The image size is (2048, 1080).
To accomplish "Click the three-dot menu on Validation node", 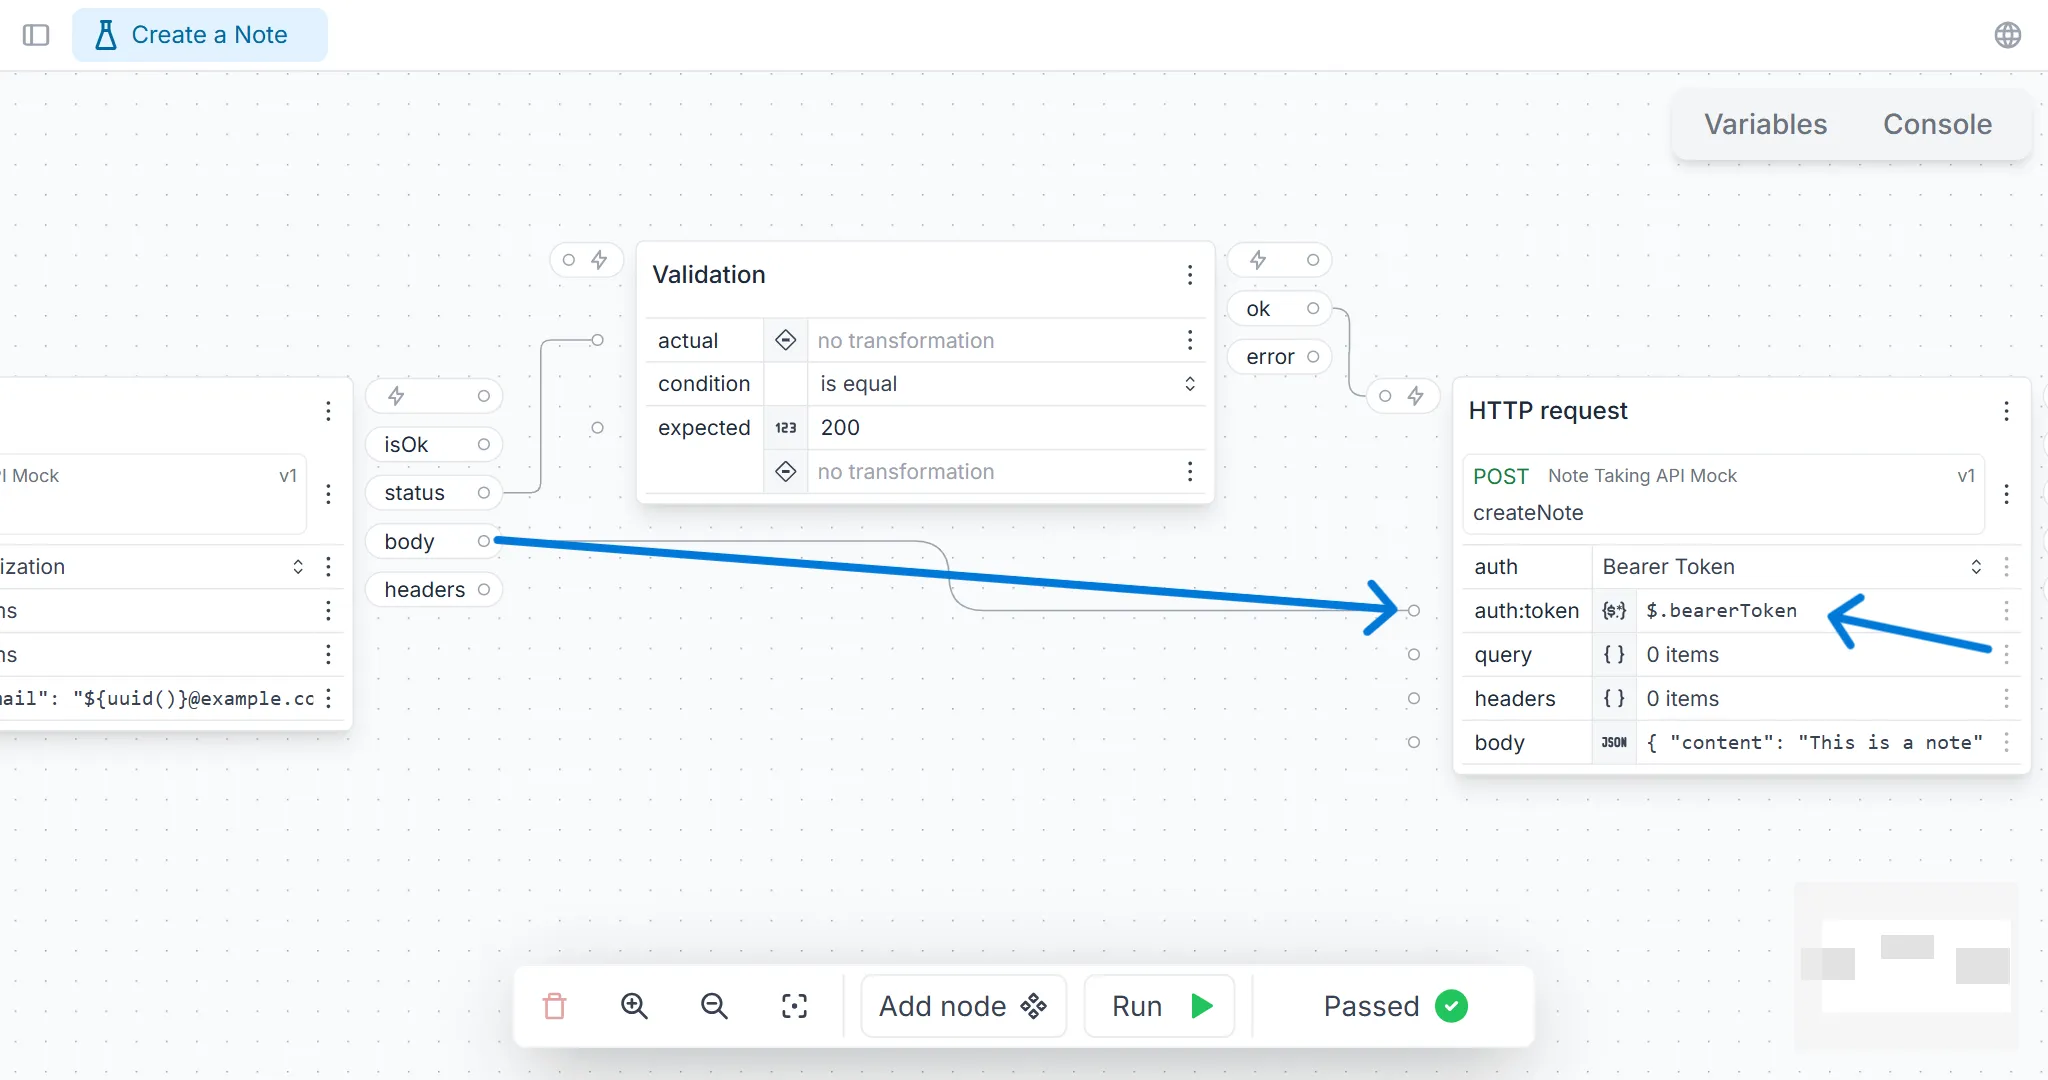I will pos(1191,275).
